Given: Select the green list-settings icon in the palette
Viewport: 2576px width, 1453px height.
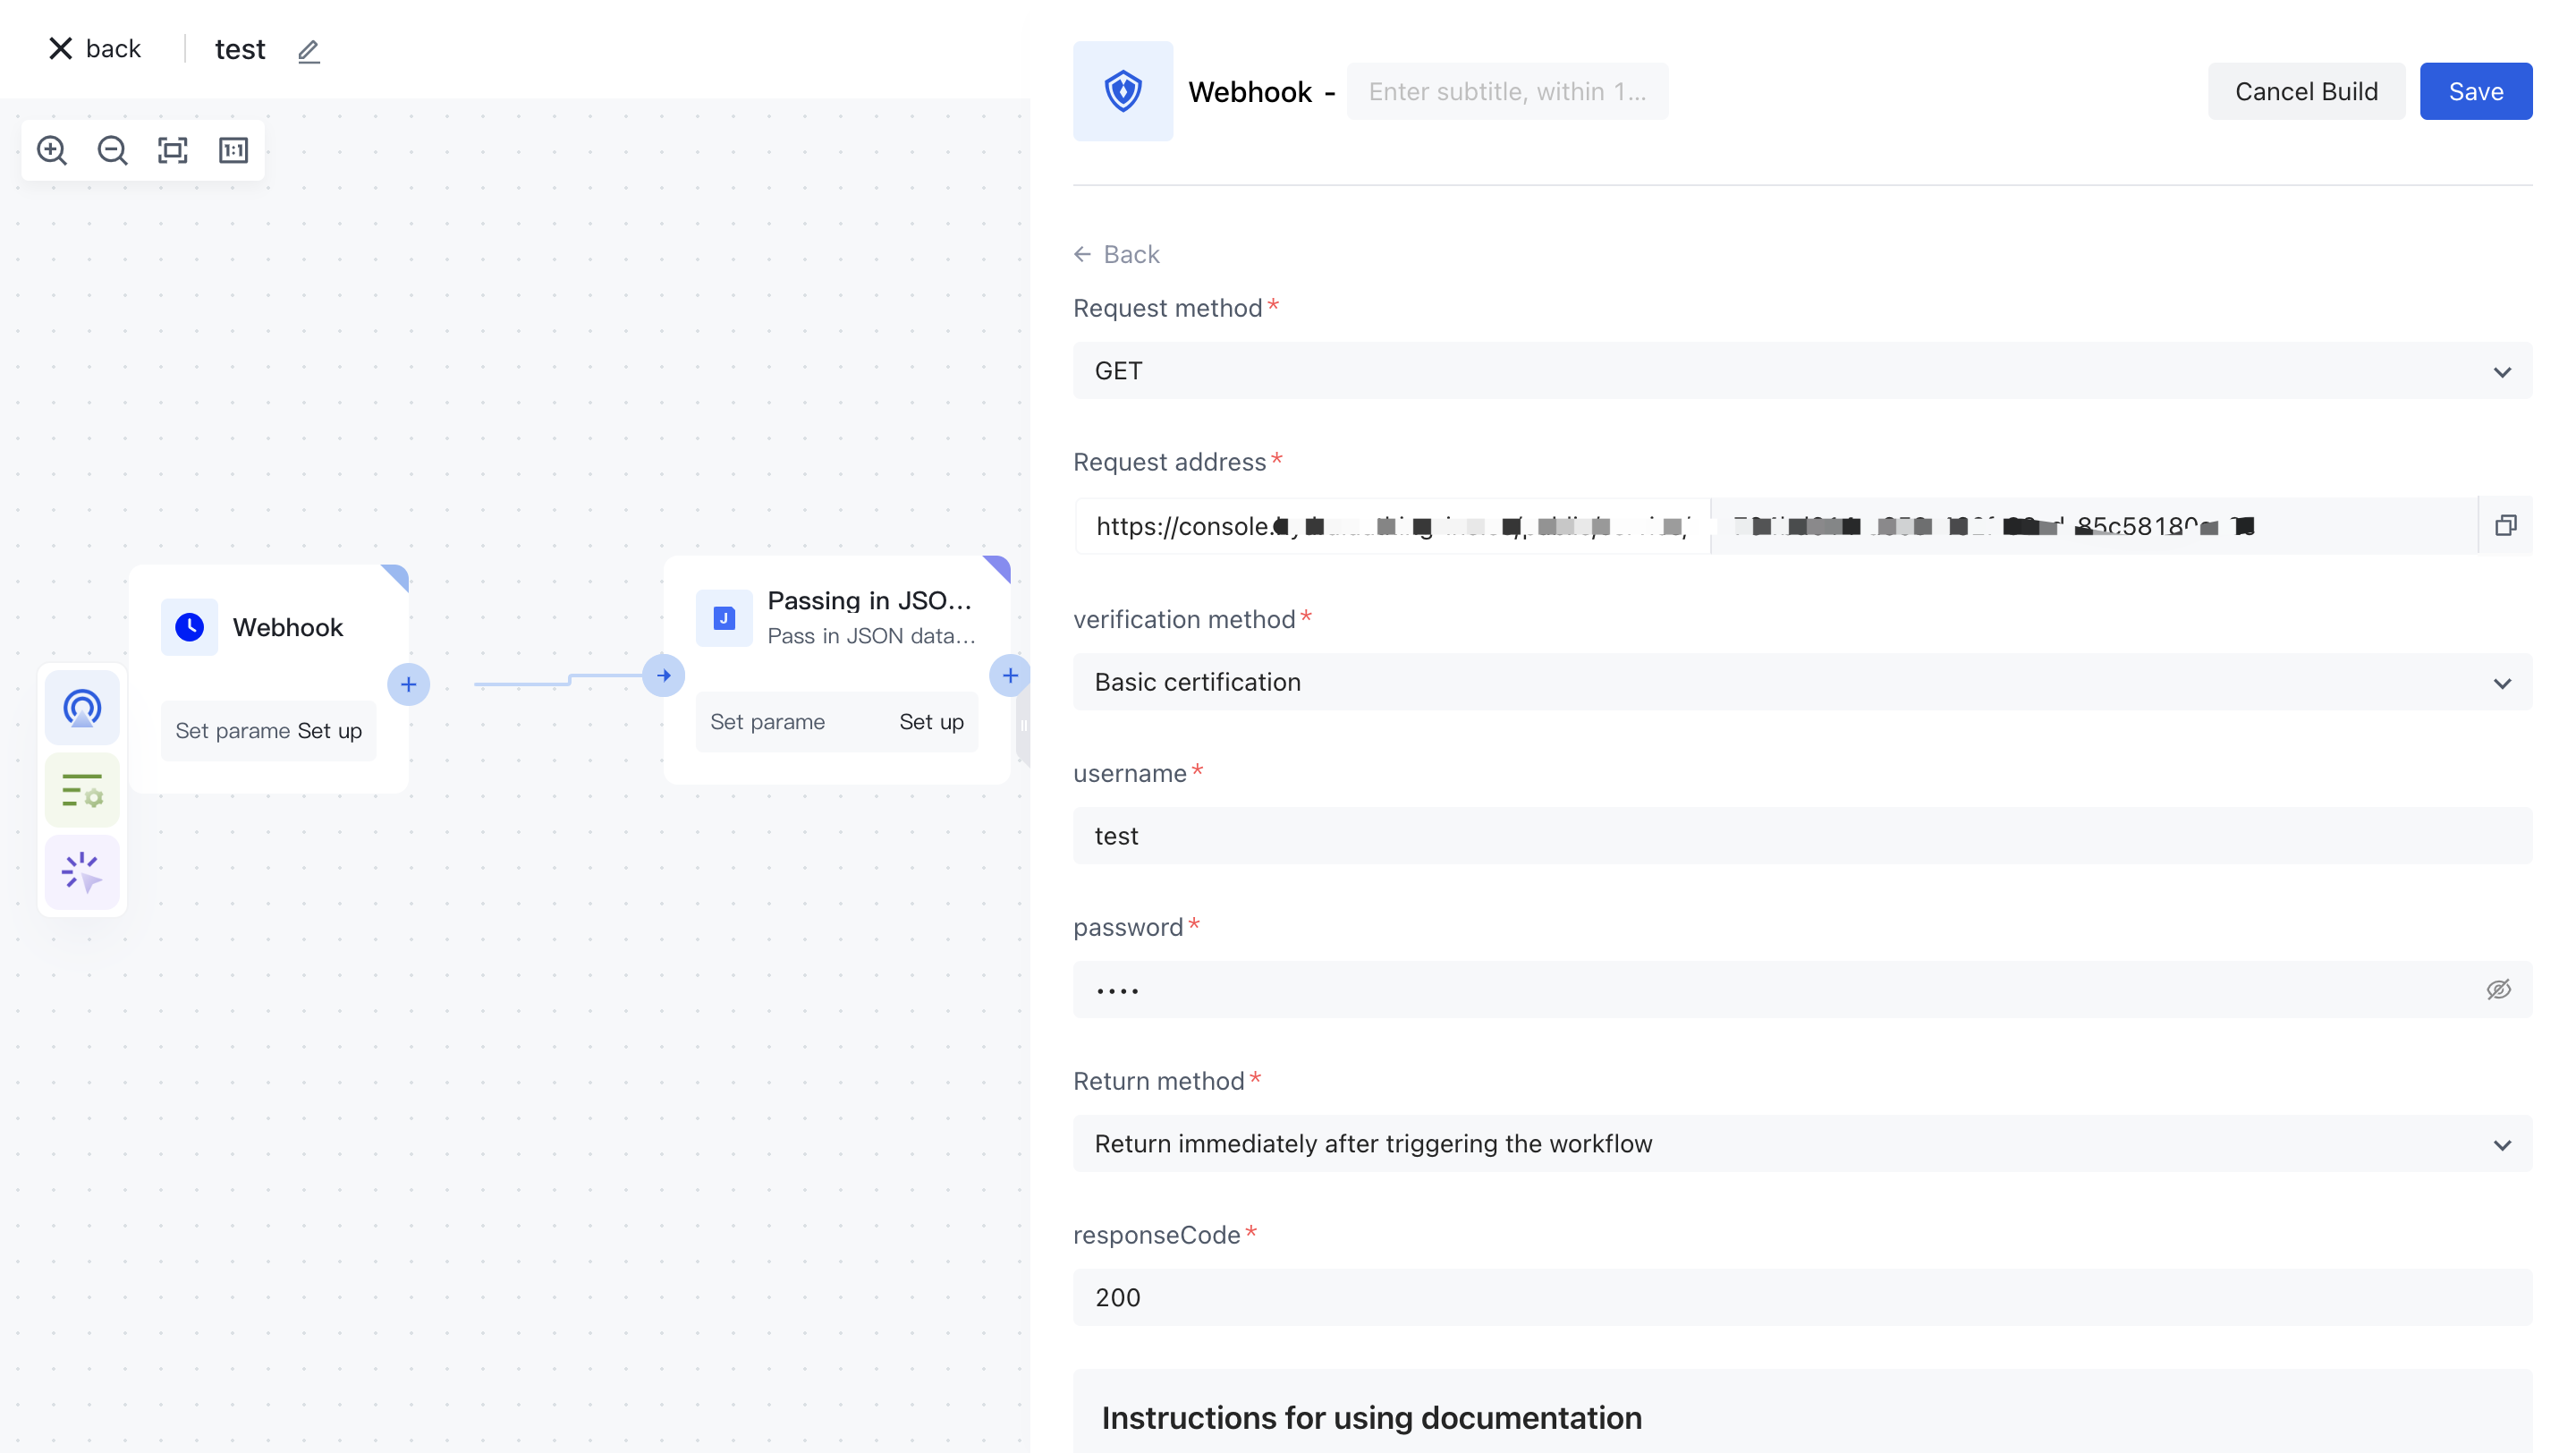Looking at the screenshot, I should (x=82, y=790).
